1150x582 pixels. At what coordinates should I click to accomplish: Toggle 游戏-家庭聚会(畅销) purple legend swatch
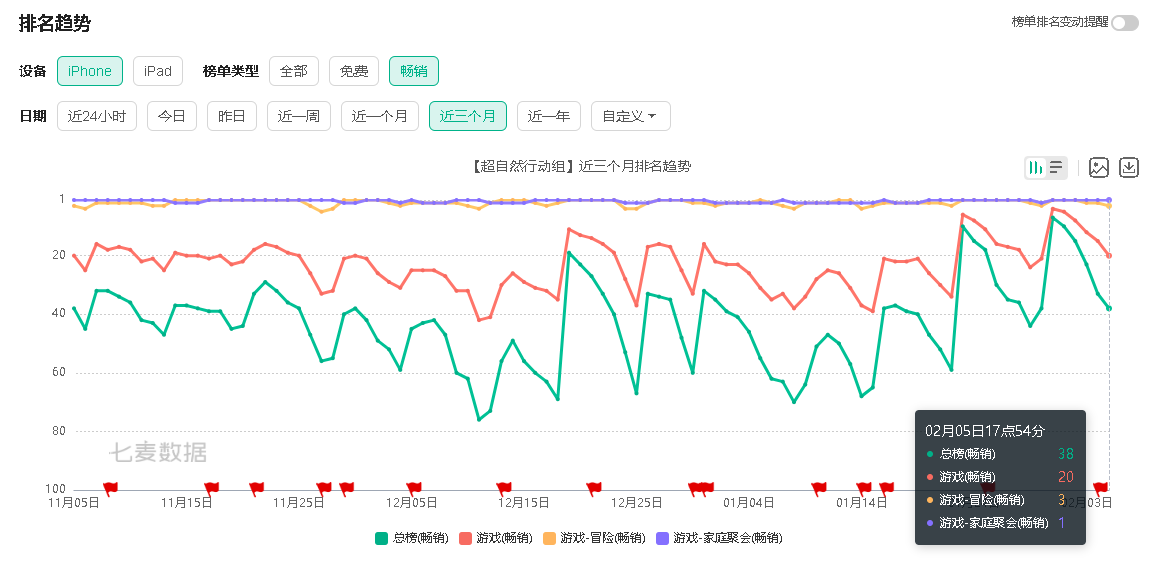[662, 538]
